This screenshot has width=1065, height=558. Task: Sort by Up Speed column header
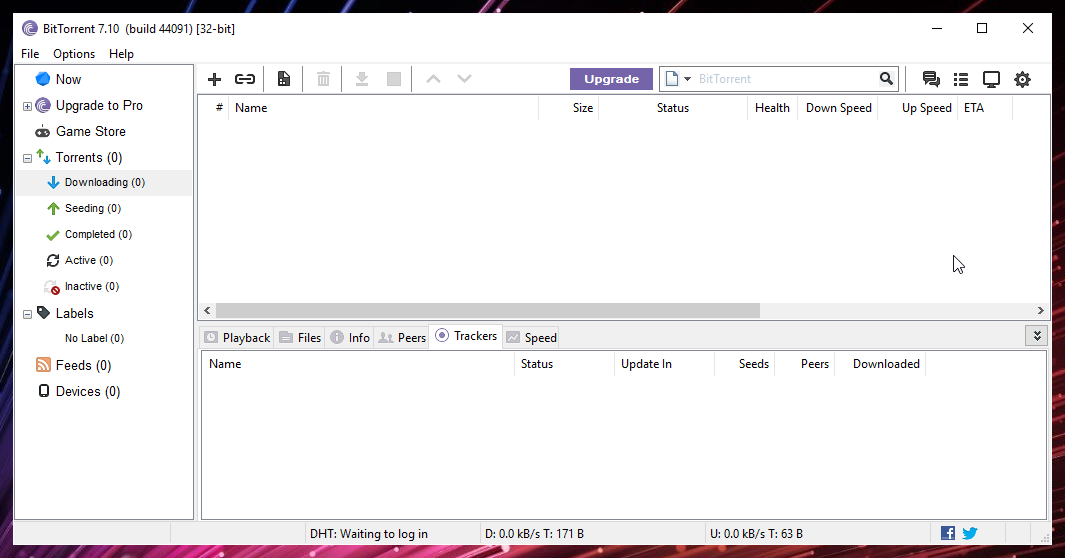918,108
